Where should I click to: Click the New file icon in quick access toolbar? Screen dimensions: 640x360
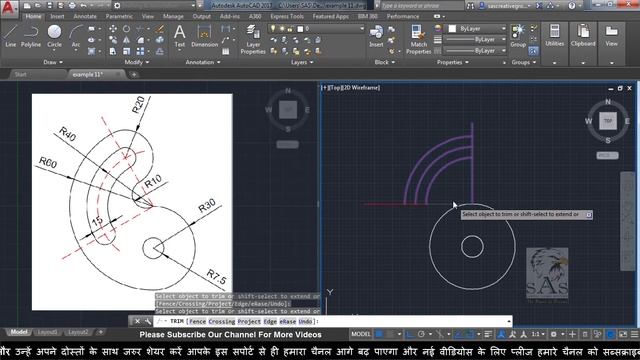pos(27,6)
